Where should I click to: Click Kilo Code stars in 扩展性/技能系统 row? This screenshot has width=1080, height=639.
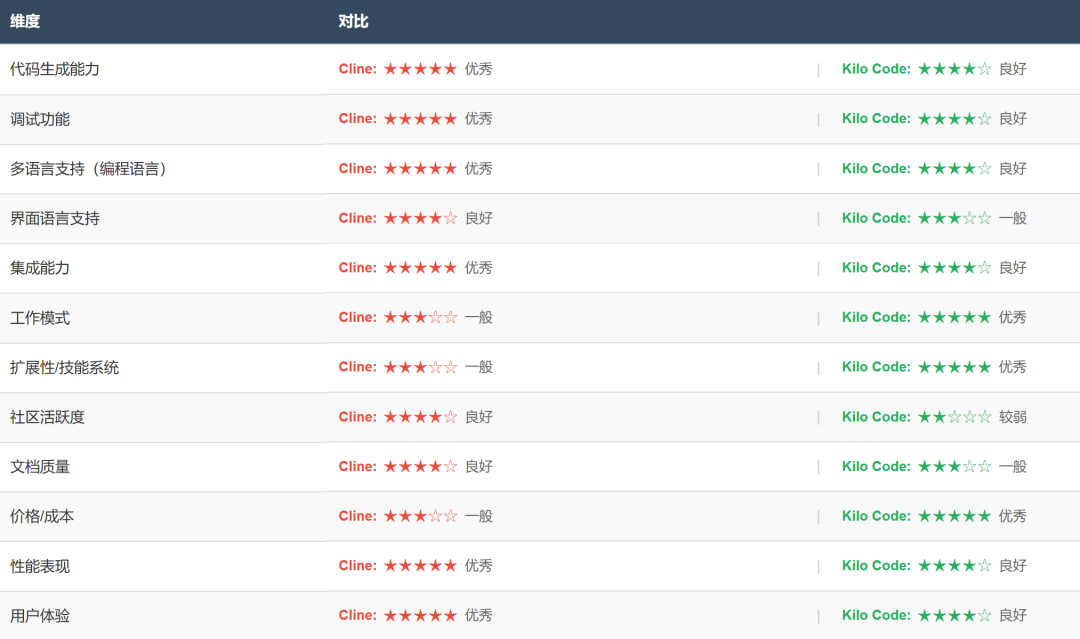point(955,366)
